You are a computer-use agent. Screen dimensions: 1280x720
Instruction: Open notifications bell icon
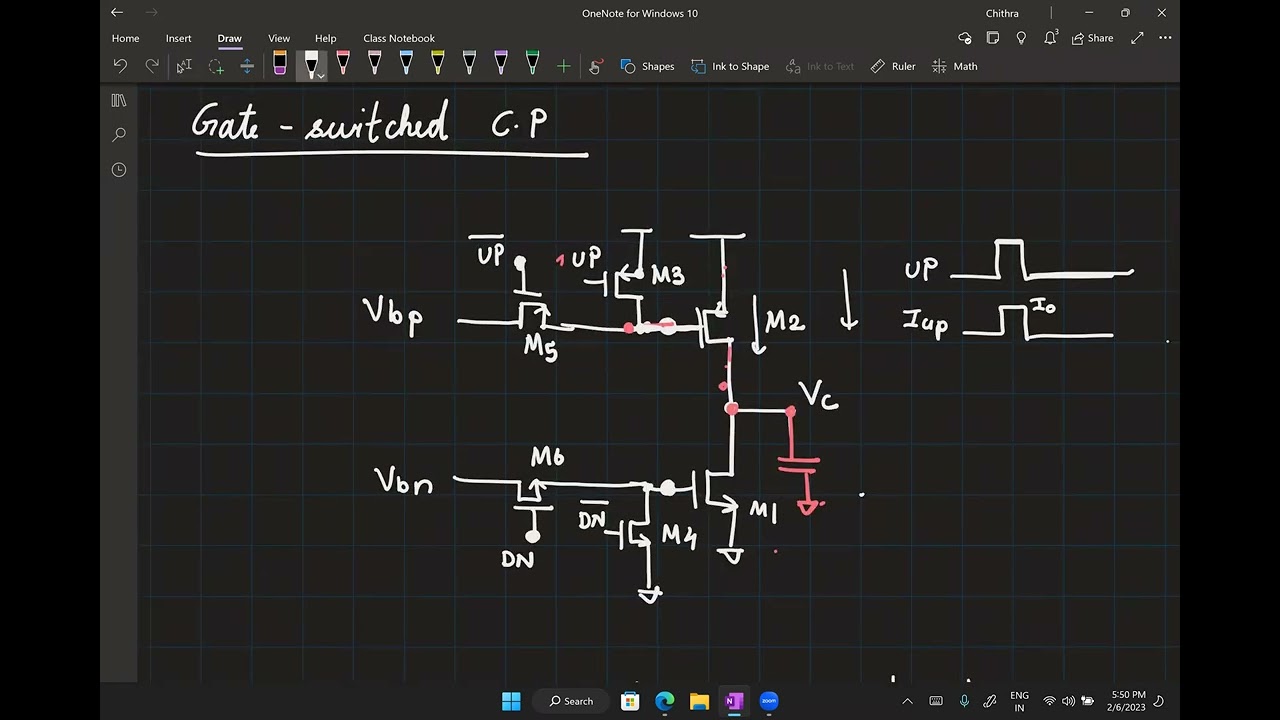click(x=1051, y=38)
